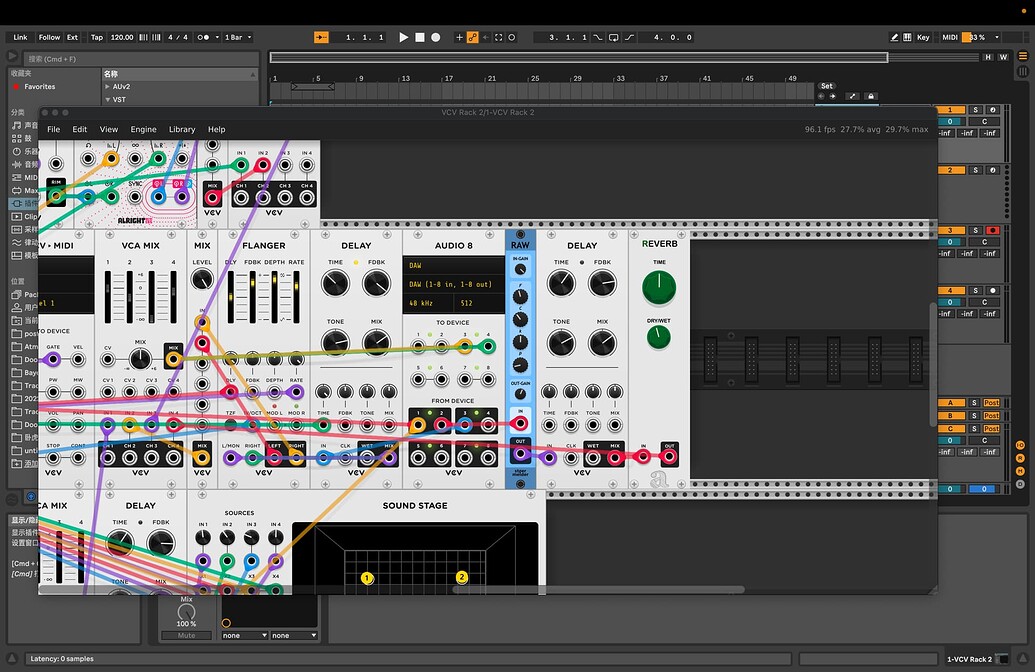
Task: Toggle the metronome icon
Action: 203,38
